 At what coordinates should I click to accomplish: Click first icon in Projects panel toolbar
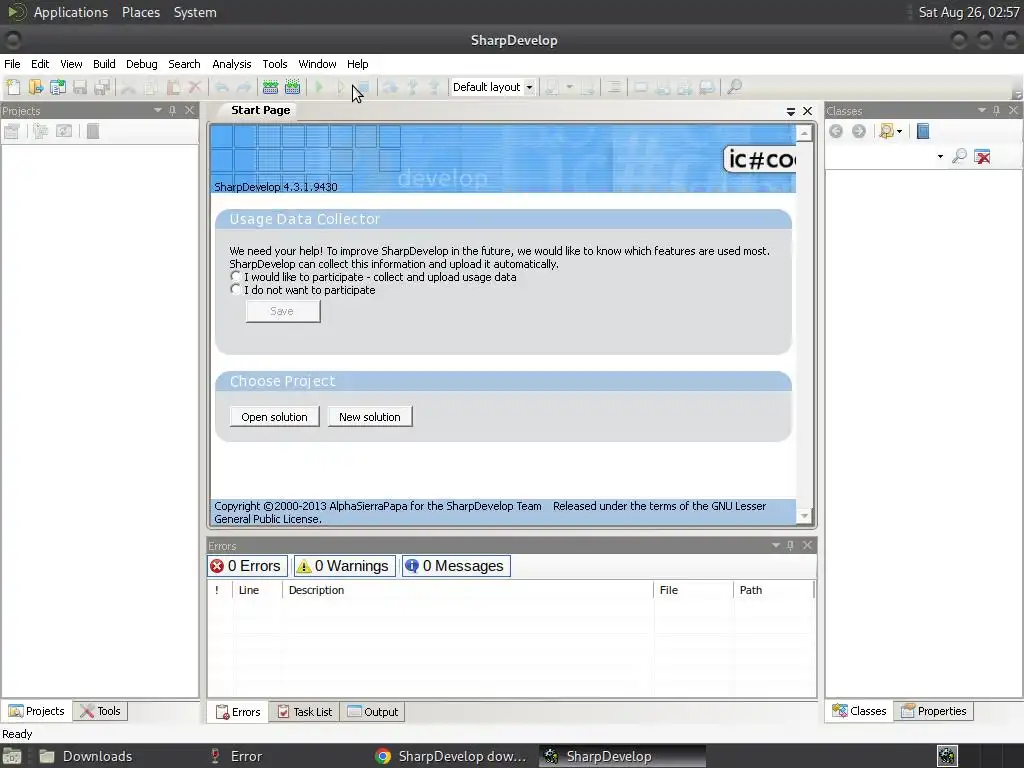(12, 131)
